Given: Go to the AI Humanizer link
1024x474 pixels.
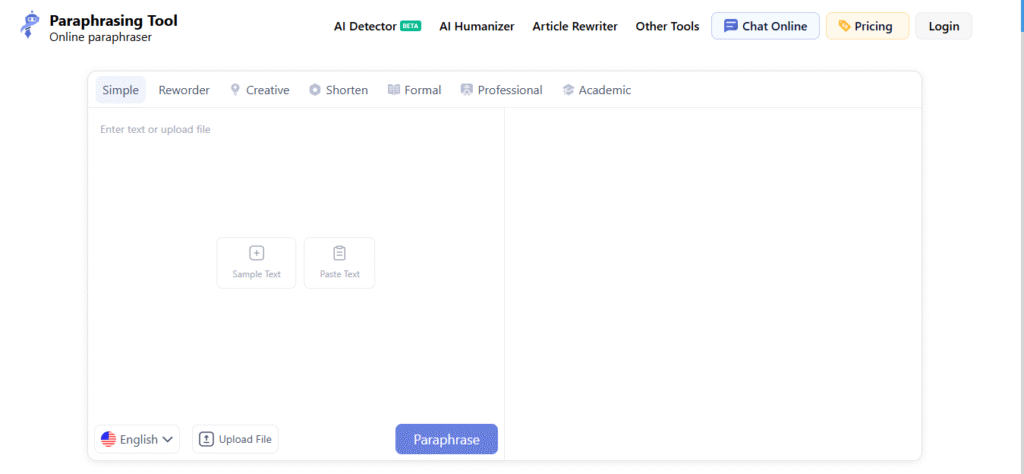Looking at the screenshot, I should pyautogui.click(x=476, y=26).
